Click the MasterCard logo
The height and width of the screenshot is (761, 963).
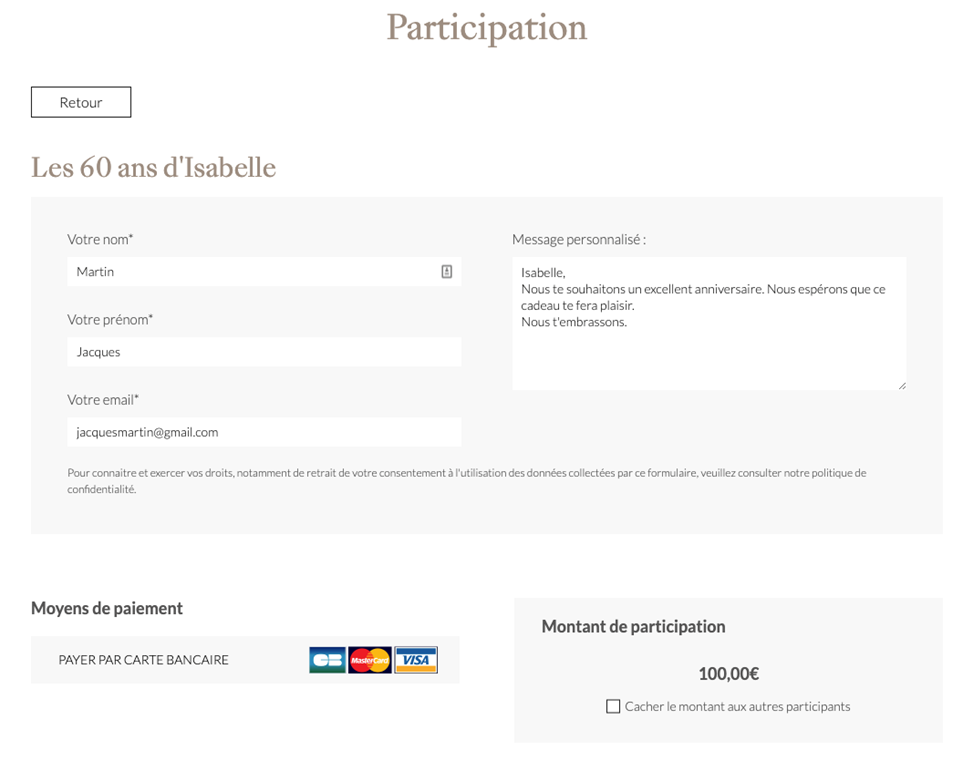click(x=370, y=660)
